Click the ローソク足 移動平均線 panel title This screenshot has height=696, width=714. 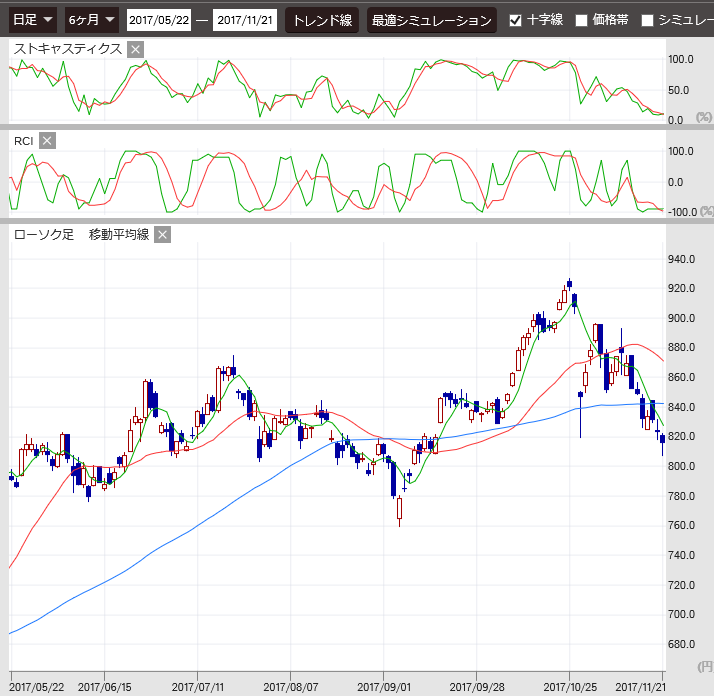coord(81,235)
